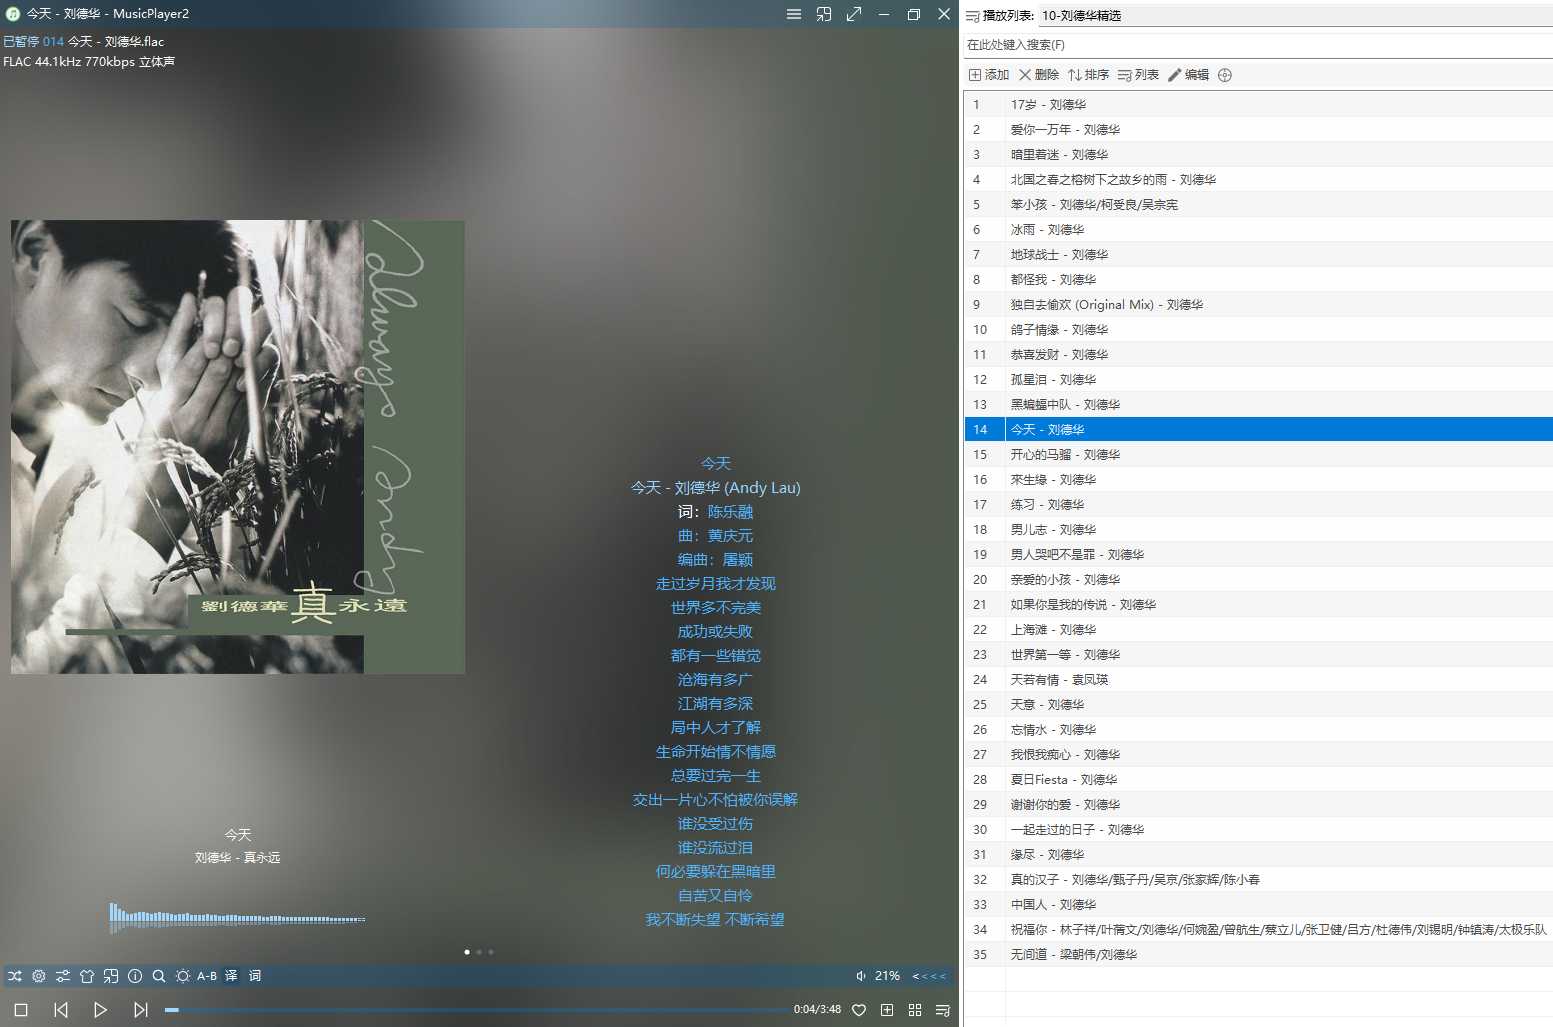Open settings gear icon in bottom toolbar
Screen dimensions: 1553x1027
[39, 976]
